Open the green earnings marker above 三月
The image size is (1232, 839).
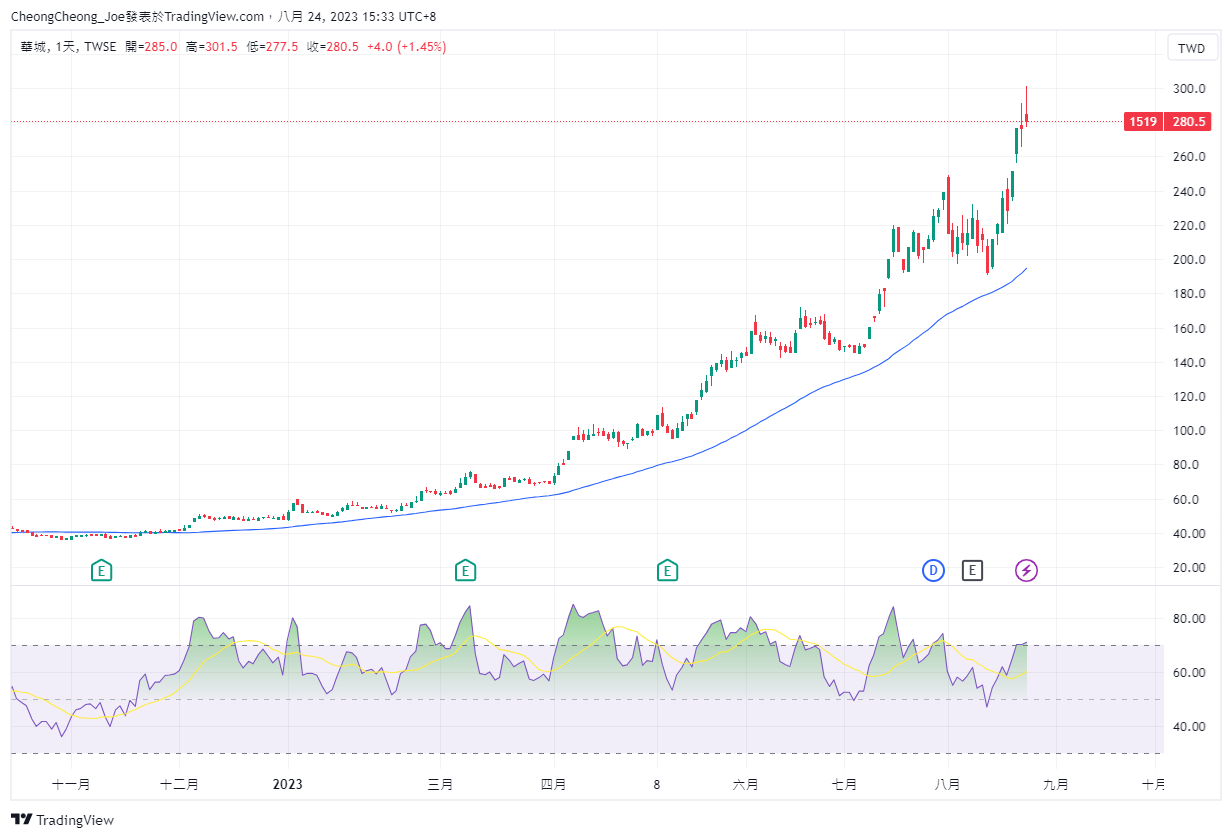coord(464,571)
